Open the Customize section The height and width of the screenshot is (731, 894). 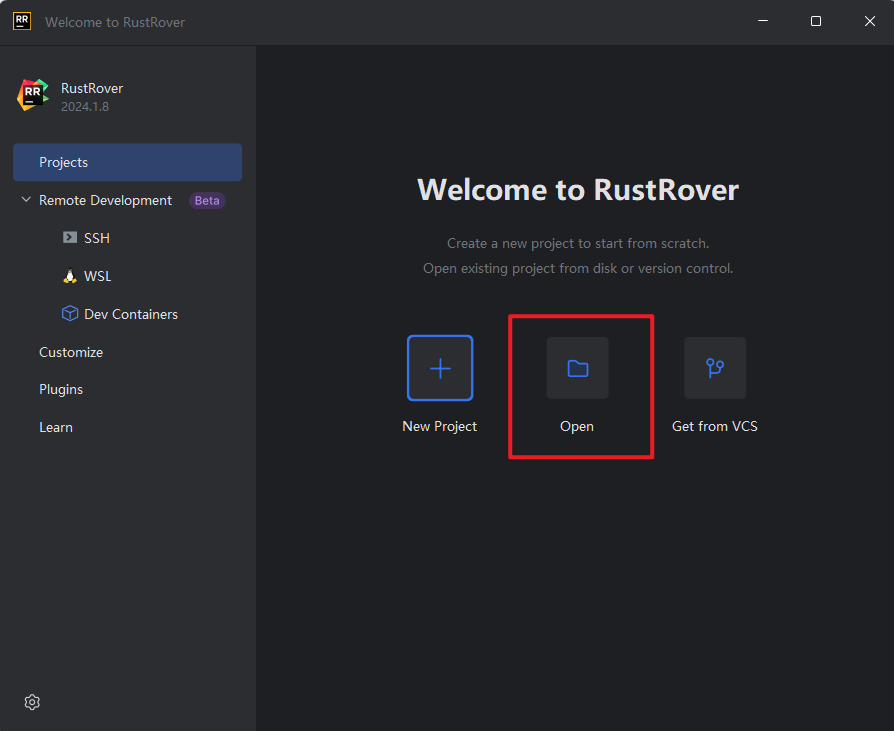pyautogui.click(x=71, y=352)
